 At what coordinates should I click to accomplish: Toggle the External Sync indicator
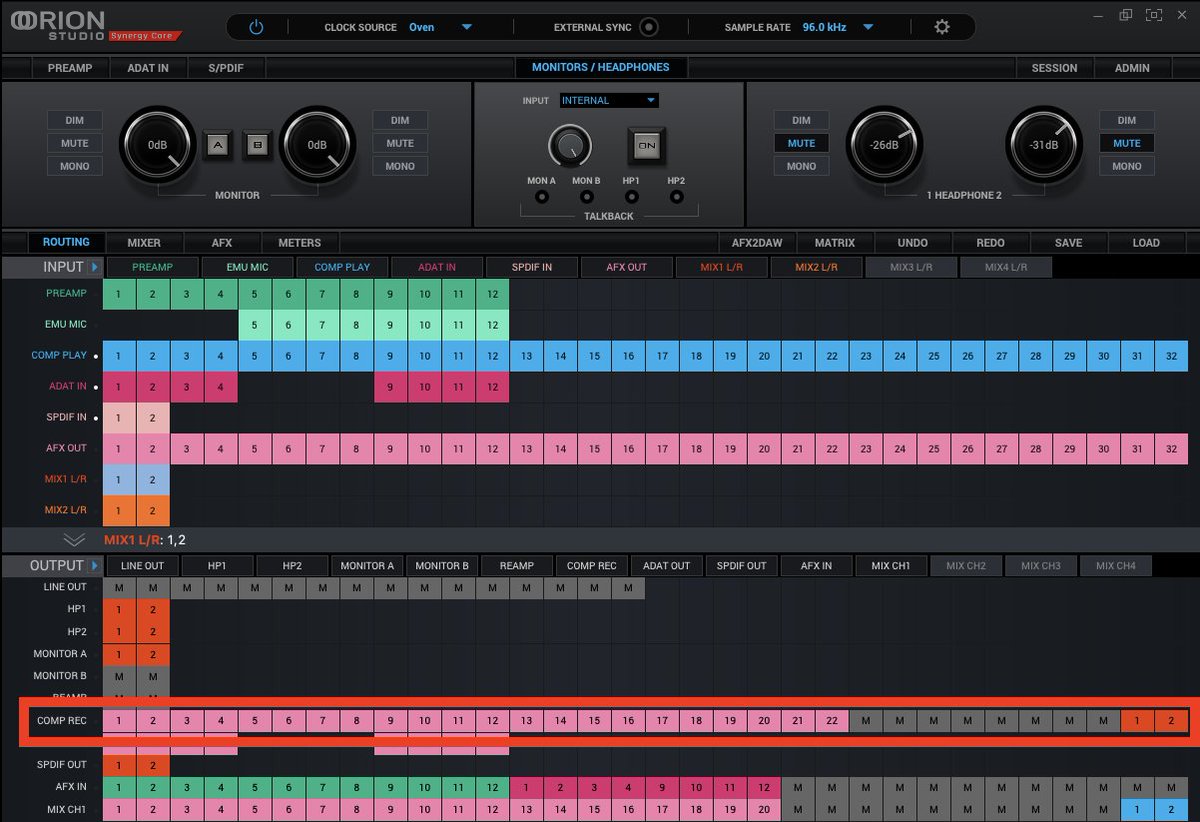[x=649, y=27]
